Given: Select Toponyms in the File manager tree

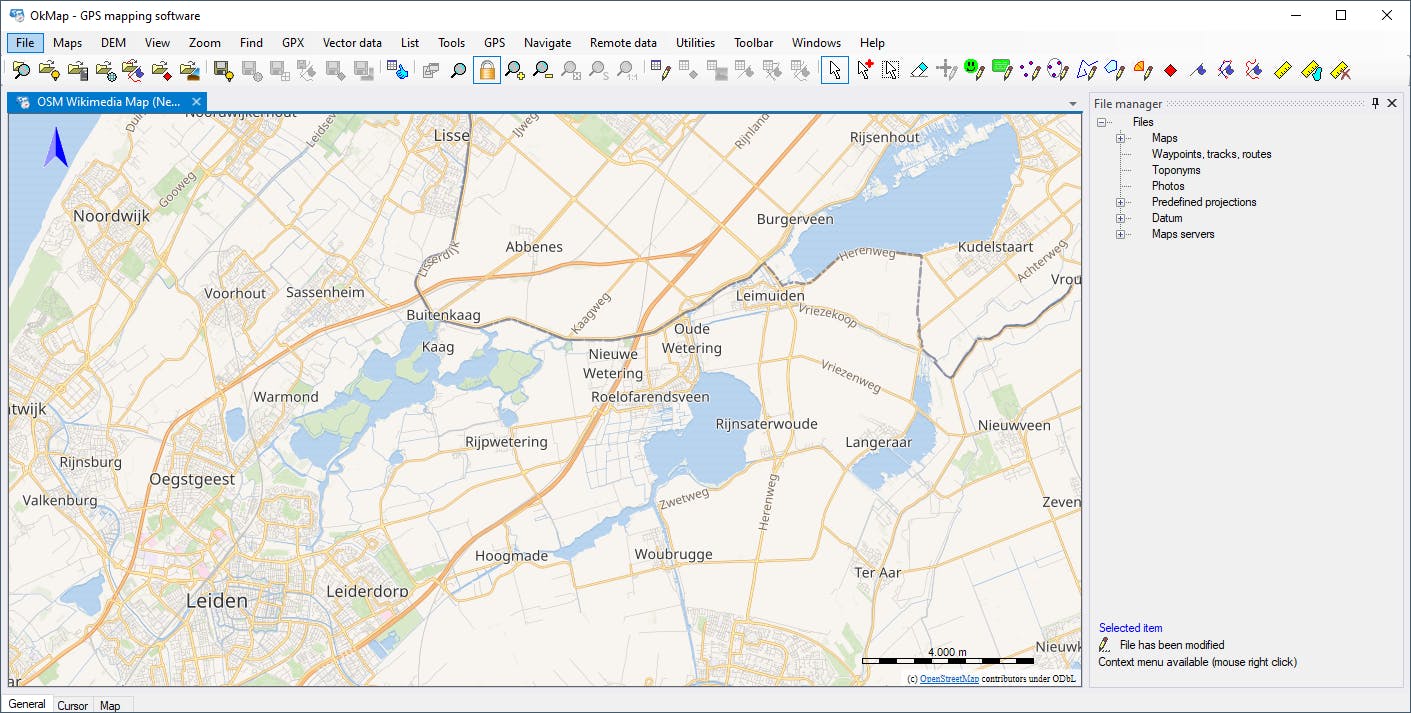Looking at the screenshot, I should click(x=1175, y=169).
